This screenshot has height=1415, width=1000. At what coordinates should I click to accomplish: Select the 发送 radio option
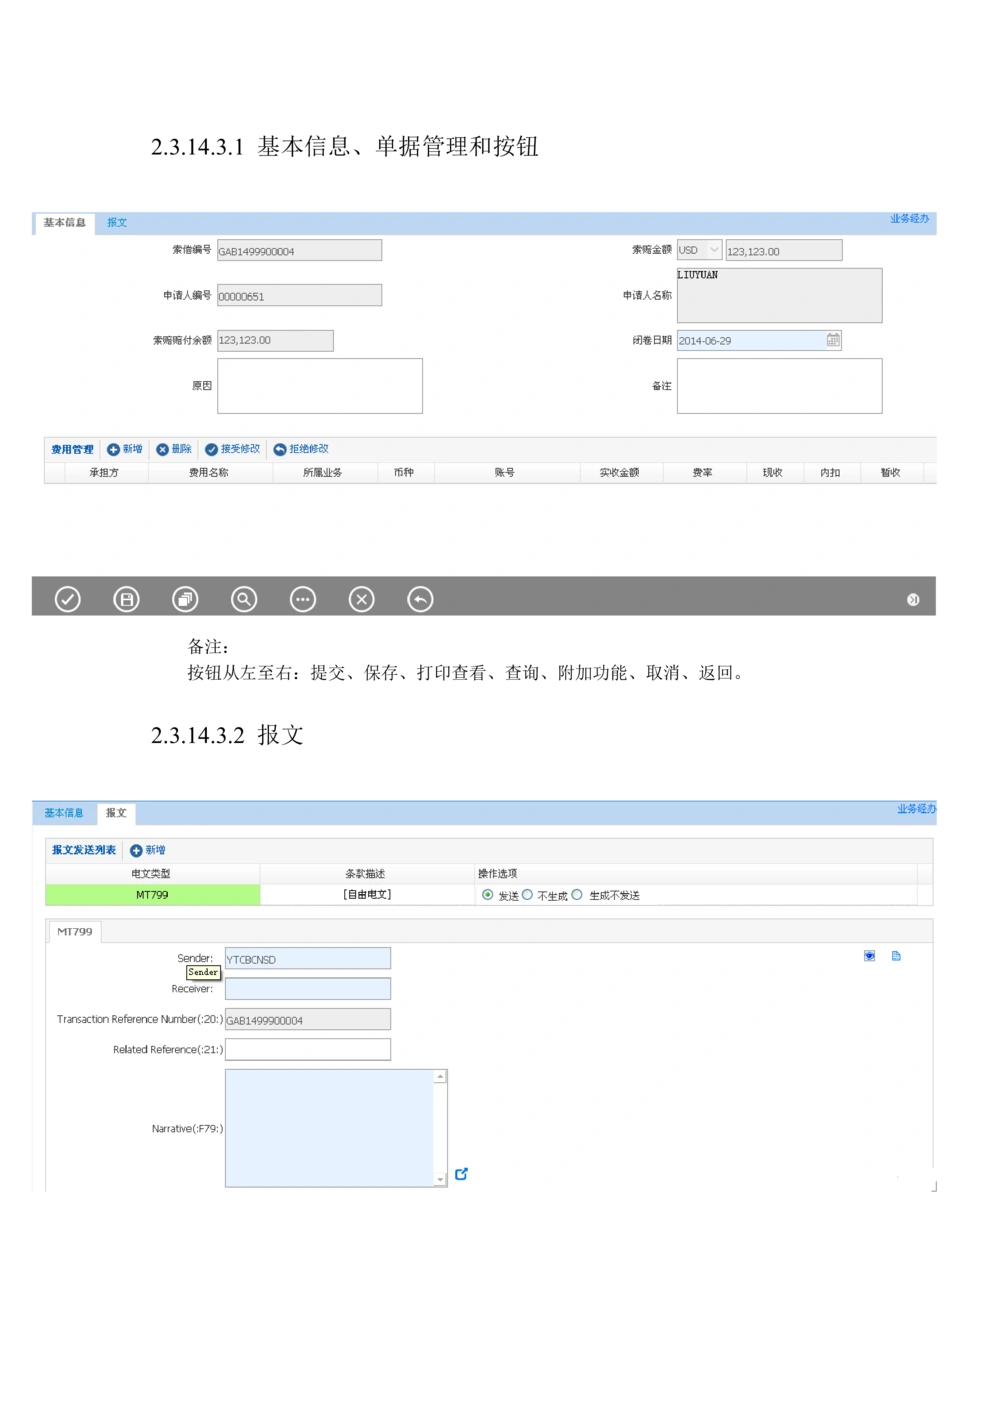[x=488, y=895]
